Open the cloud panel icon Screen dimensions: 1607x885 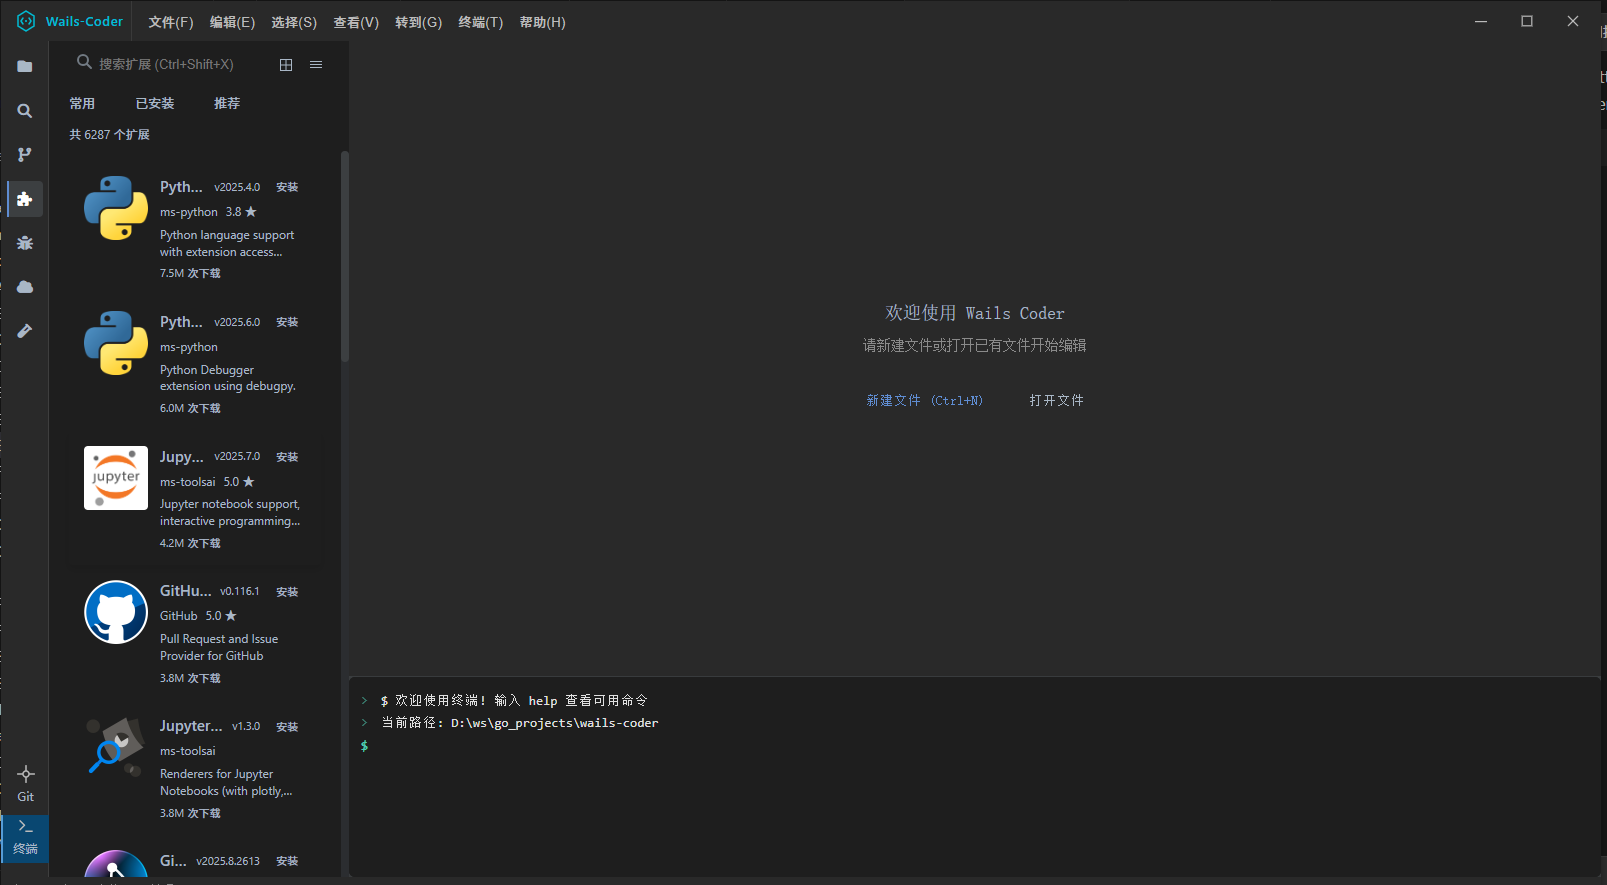click(x=25, y=287)
